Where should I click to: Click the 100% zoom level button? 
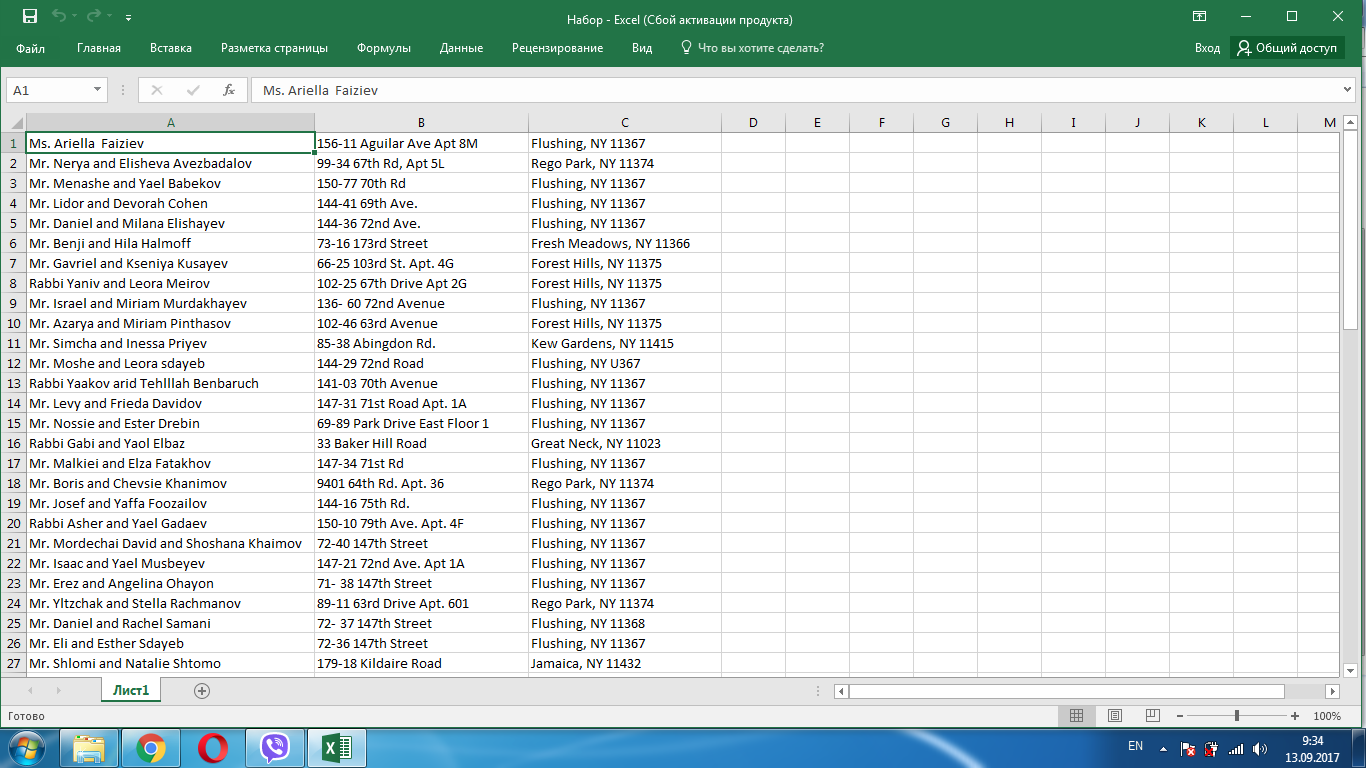click(1327, 716)
